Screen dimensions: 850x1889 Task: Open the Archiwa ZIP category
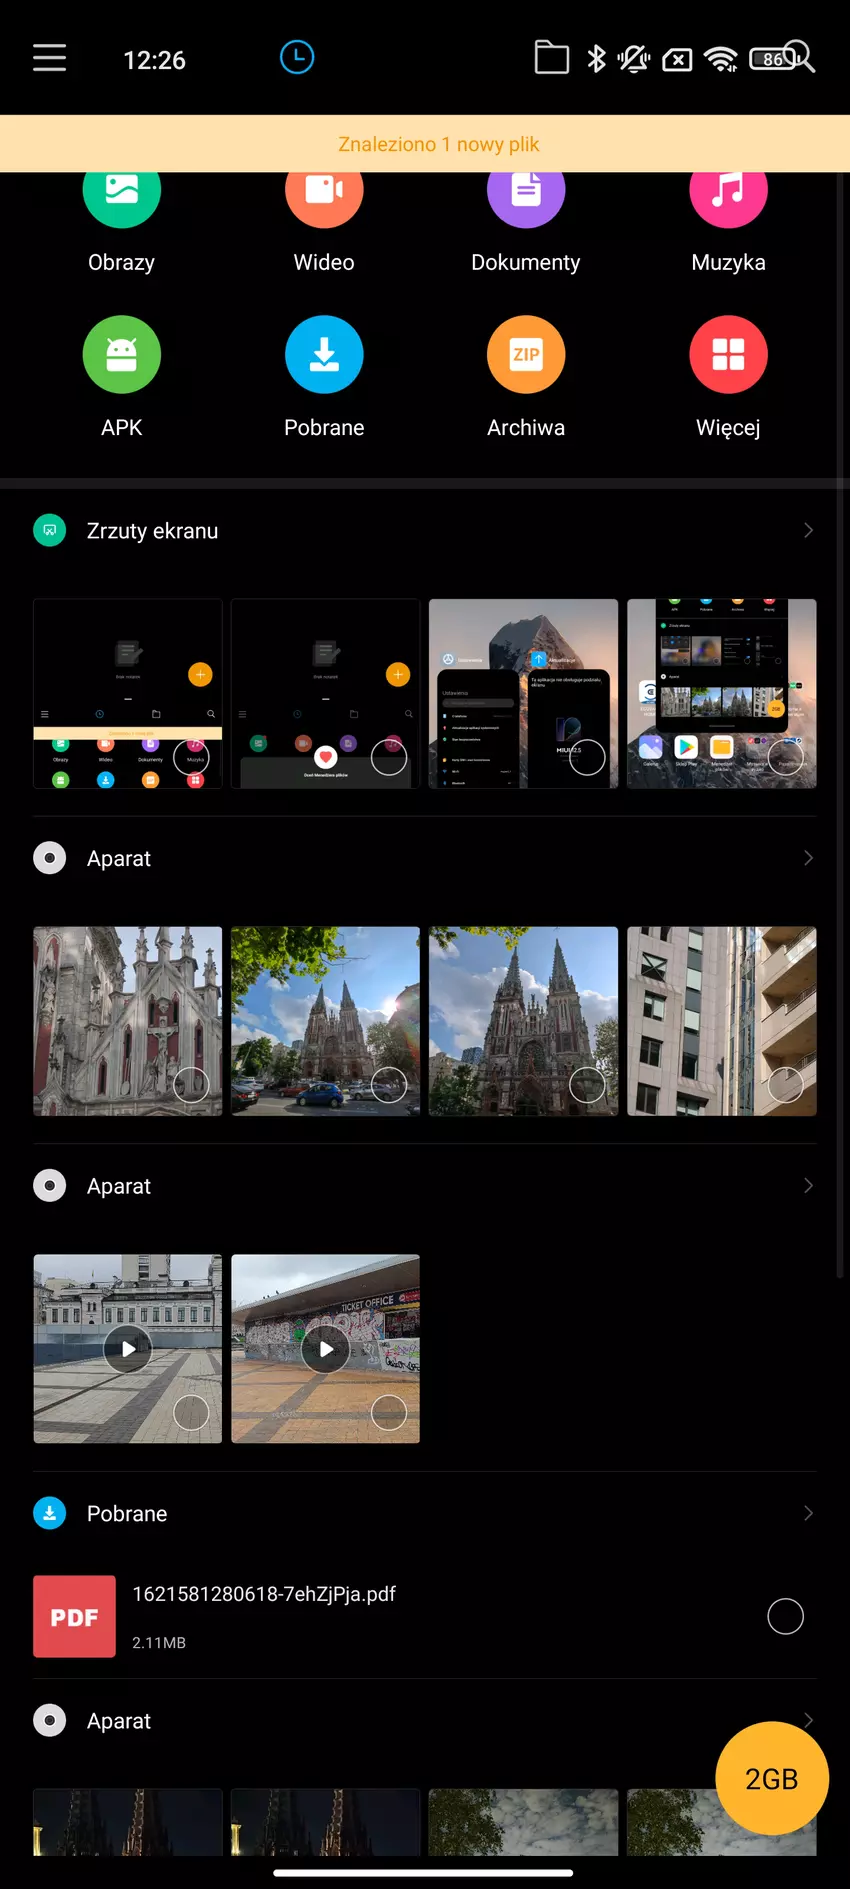coord(526,376)
